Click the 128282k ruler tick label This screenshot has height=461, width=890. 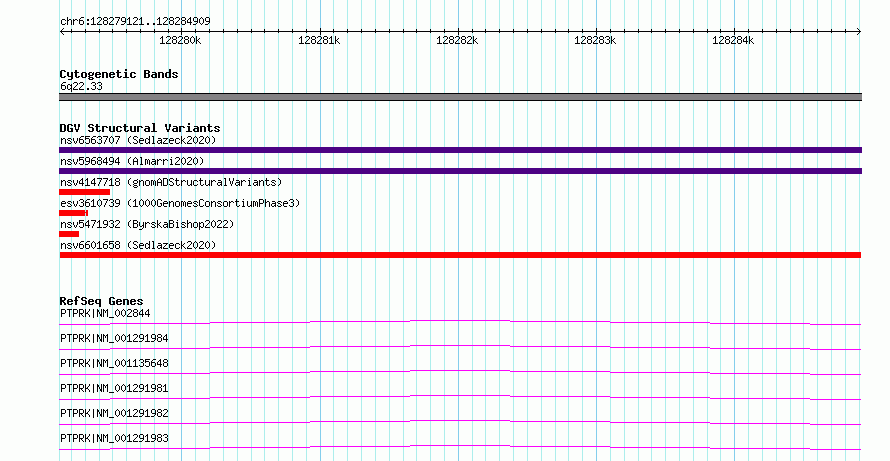(x=457, y=40)
